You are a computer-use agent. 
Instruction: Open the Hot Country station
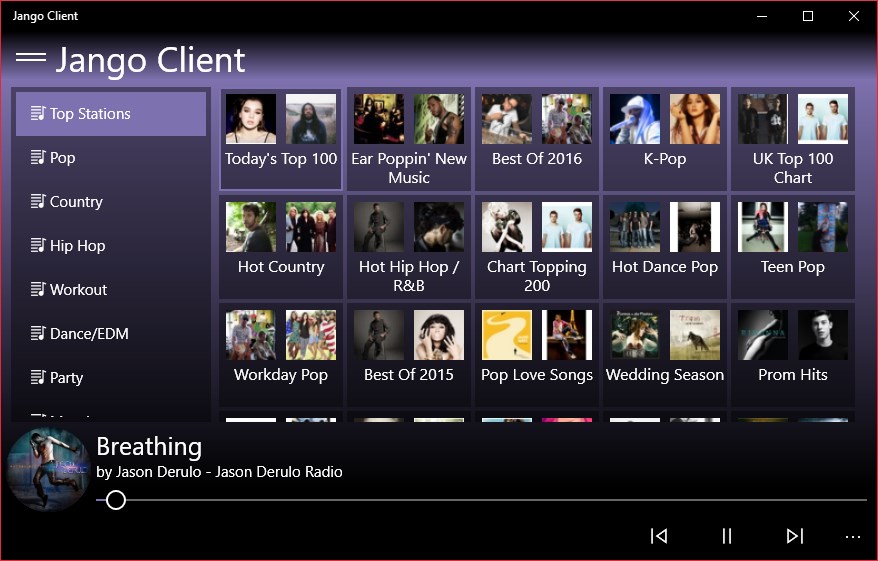pos(281,247)
